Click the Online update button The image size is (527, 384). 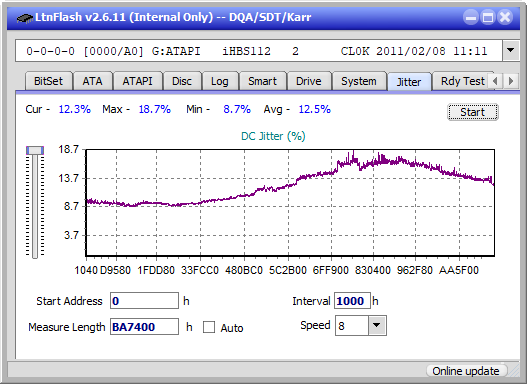coord(466,371)
